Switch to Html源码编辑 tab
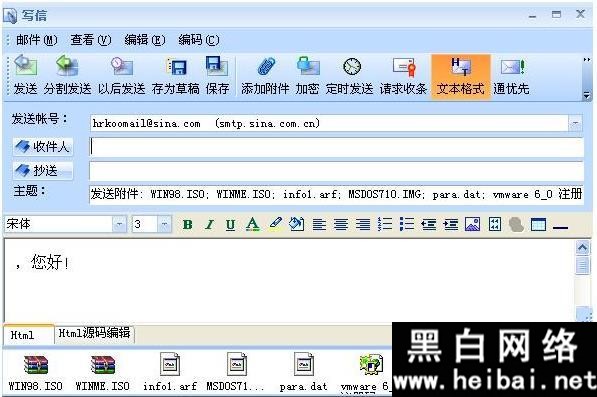Screen dimensions: 597x397 pos(94,333)
